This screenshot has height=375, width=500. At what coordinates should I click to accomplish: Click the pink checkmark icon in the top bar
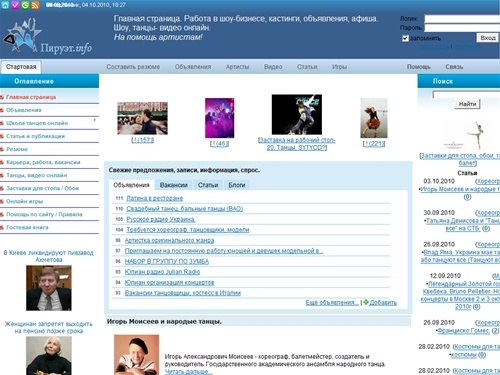[15, 5]
